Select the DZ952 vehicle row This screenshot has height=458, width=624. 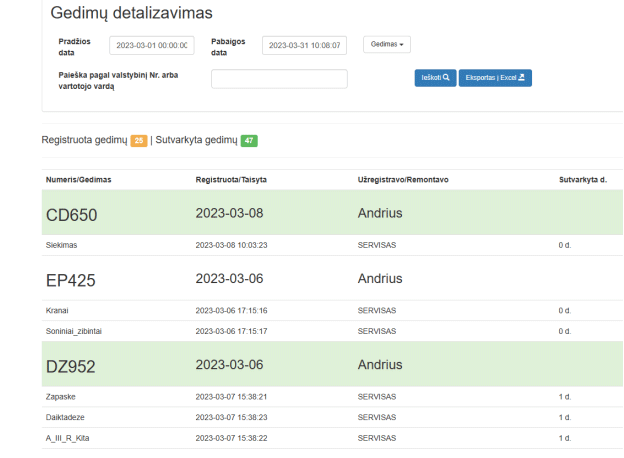pyautogui.click(x=332, y=364)
